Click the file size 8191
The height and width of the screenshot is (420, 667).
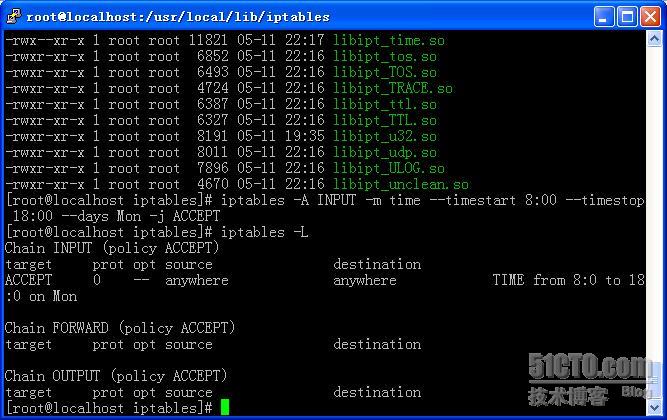(x=212, y=136)
